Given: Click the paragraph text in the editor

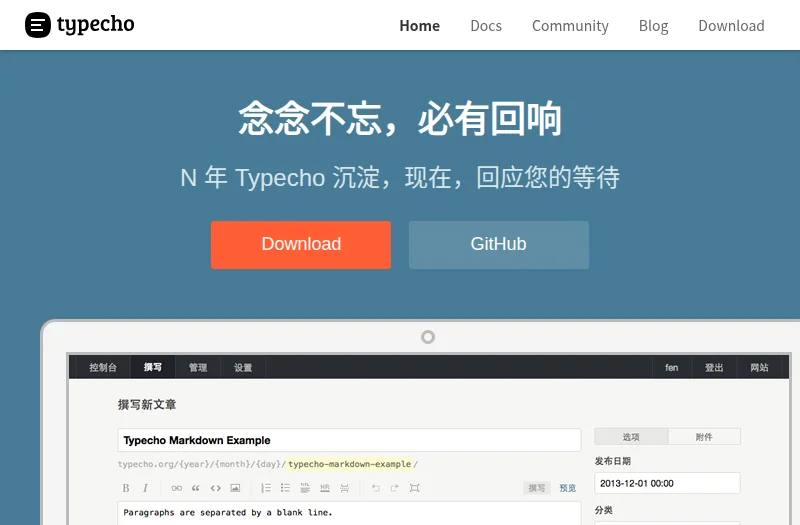Looking at the screenshot, I should (x=228, y=512).
